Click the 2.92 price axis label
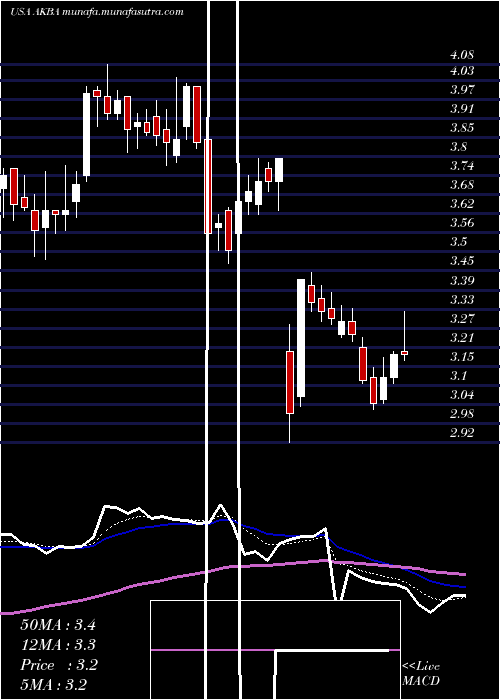Viewport: 500px width, 700px height. tap(462, 433)
